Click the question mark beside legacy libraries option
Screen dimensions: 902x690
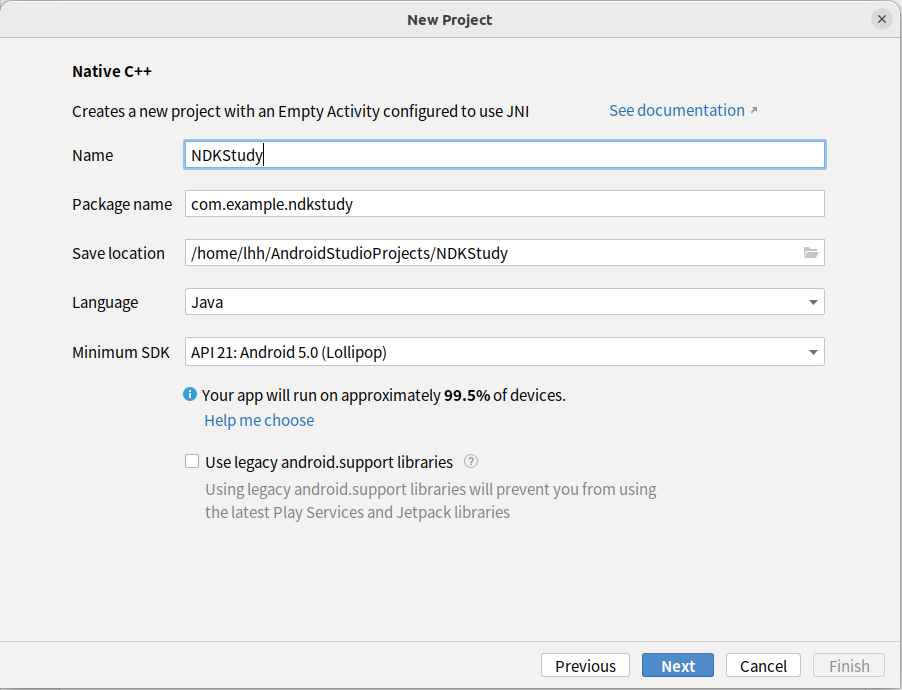pyautogui.click(x=470, y=461)
